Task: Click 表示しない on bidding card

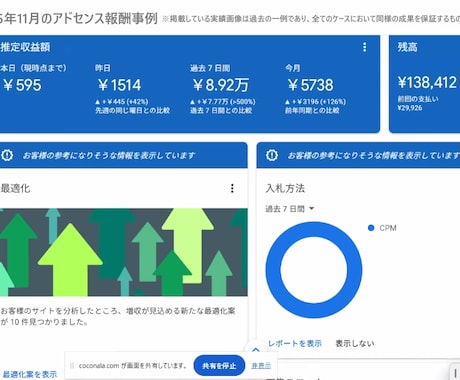Action: 355,343
